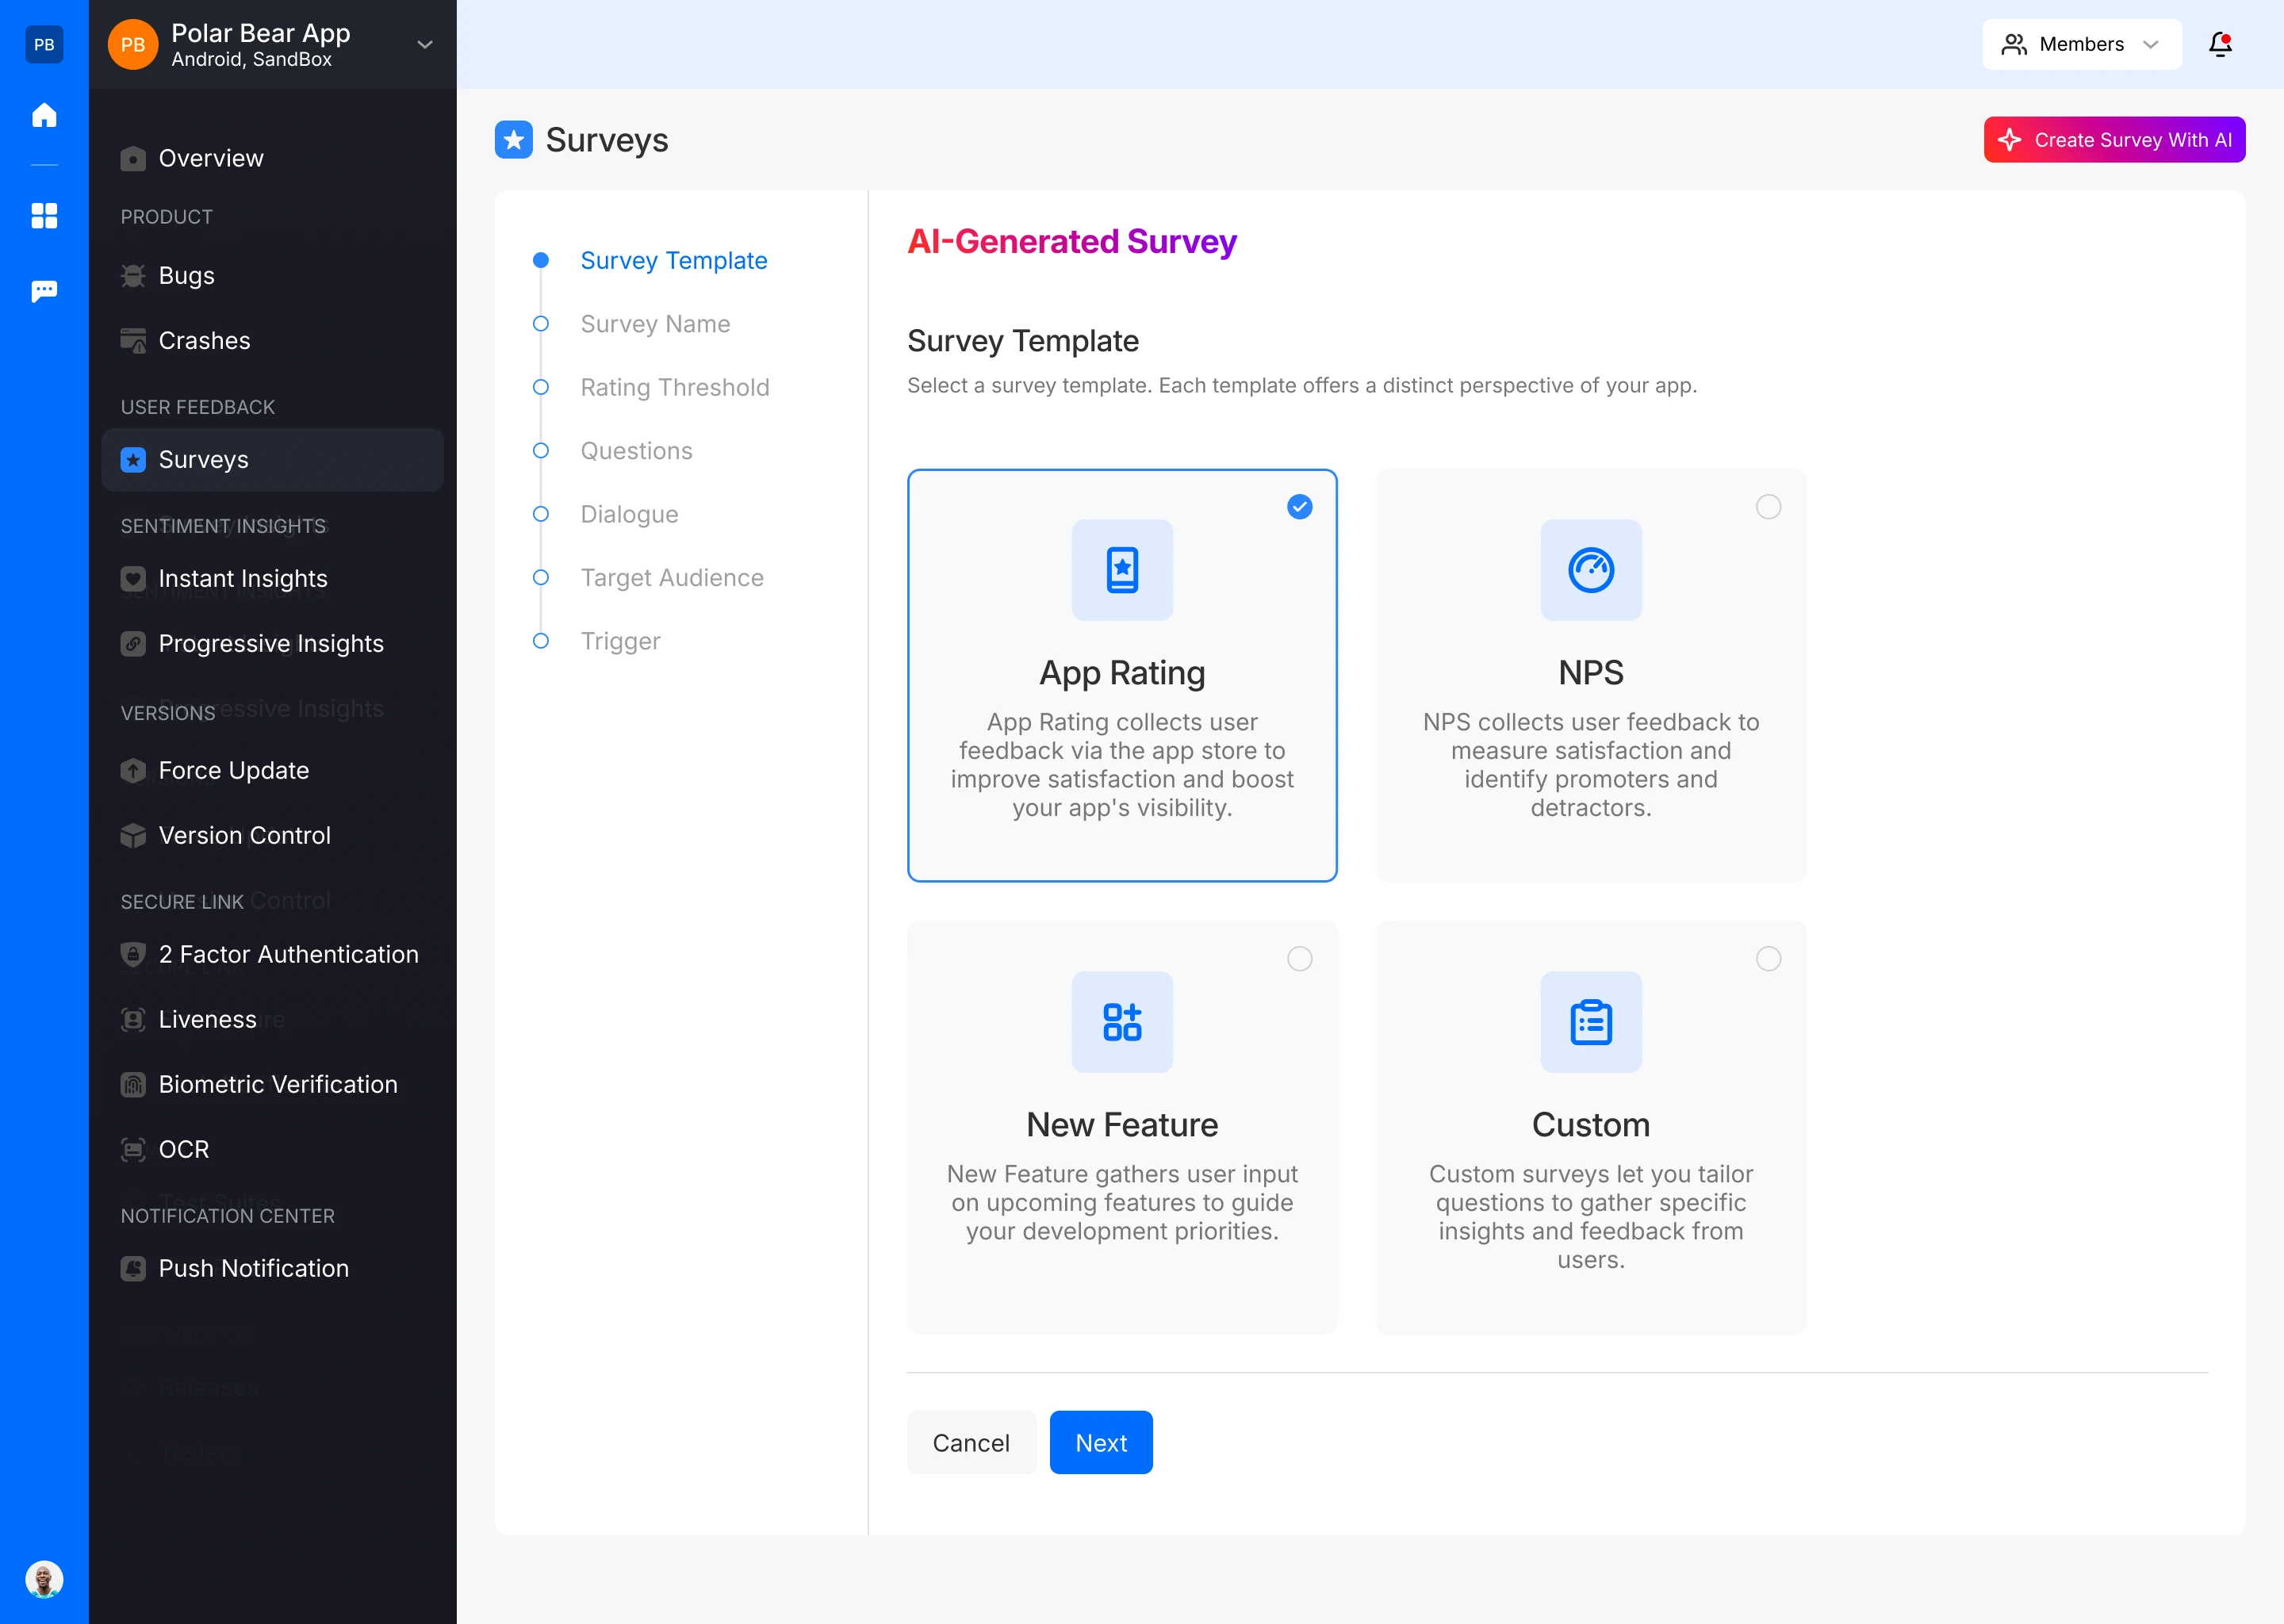Click user avatar at bottom left
2284x1624 pixels.
point(44,1579)
